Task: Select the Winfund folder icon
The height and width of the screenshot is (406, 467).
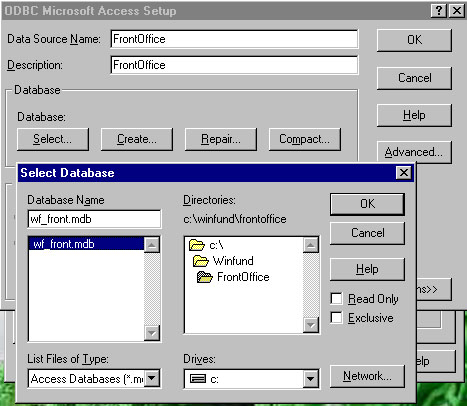Action: coord(201,261)
